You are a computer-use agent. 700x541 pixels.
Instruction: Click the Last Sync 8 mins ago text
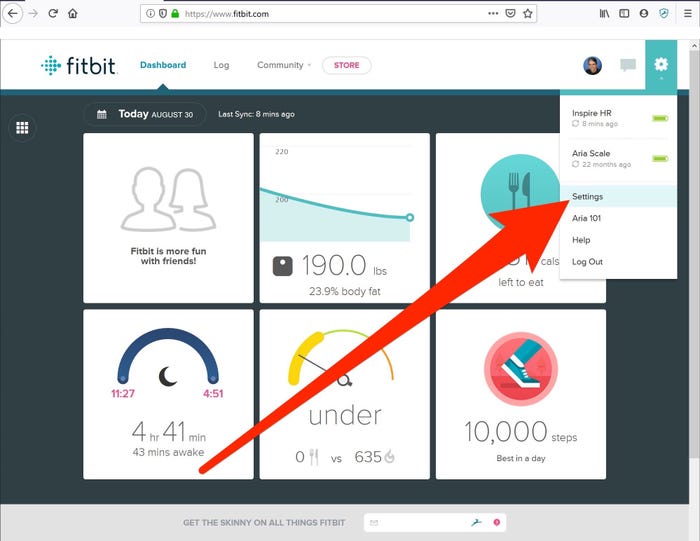point(256,114)
